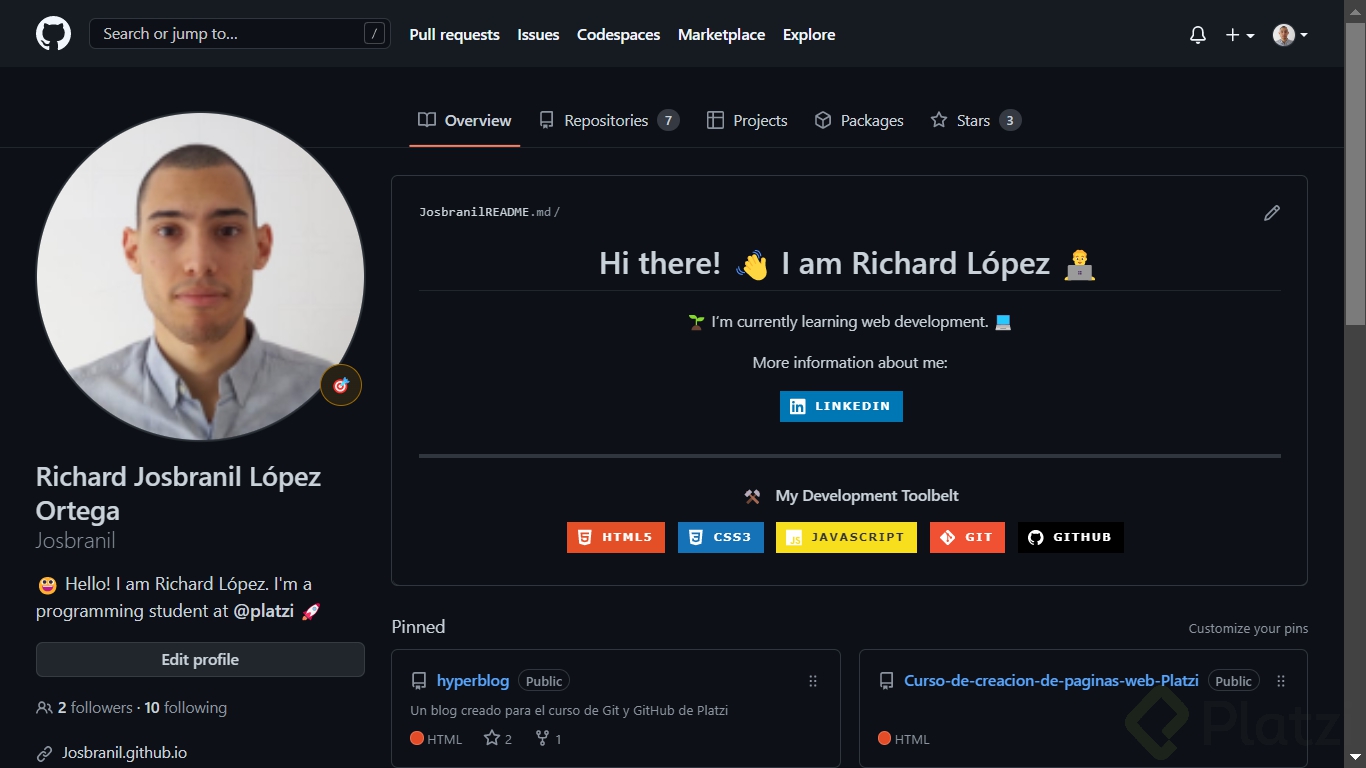This screenshot has height=768, width=1366.
Task: Click inside the Search or jump to field
Action: click(x=239, y=33)
